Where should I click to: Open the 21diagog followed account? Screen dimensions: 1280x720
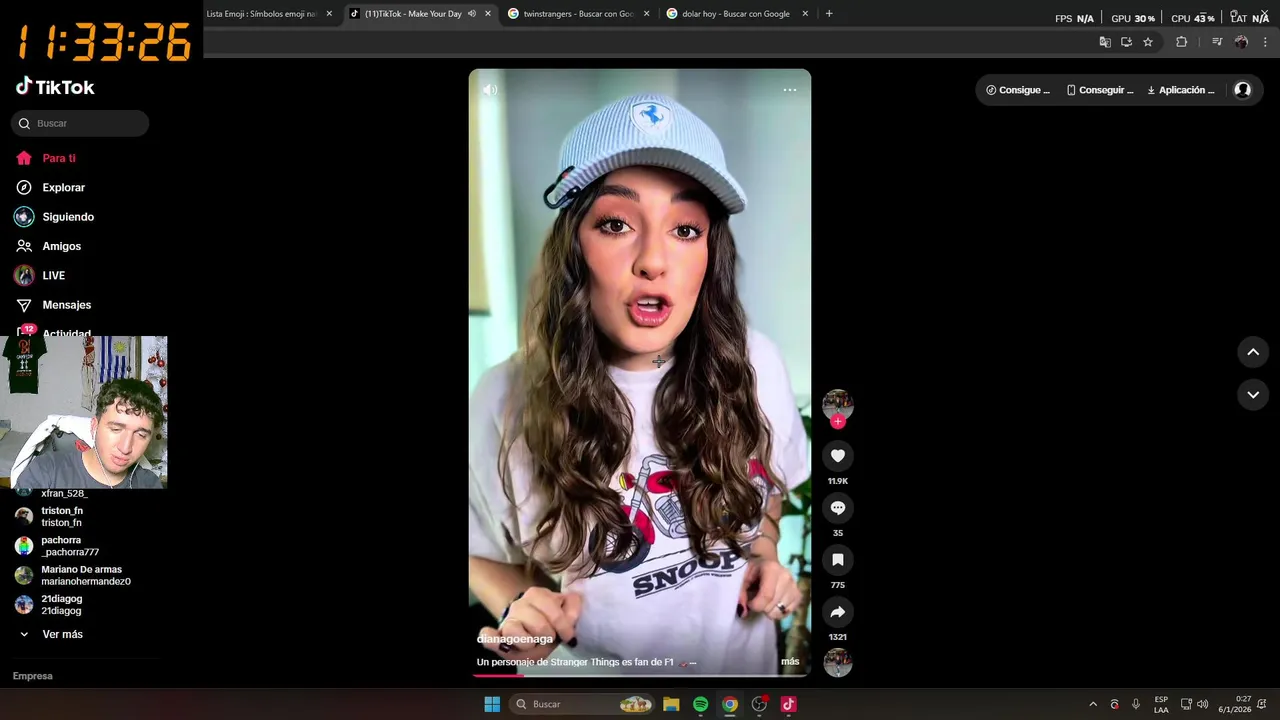click(62, 605)
